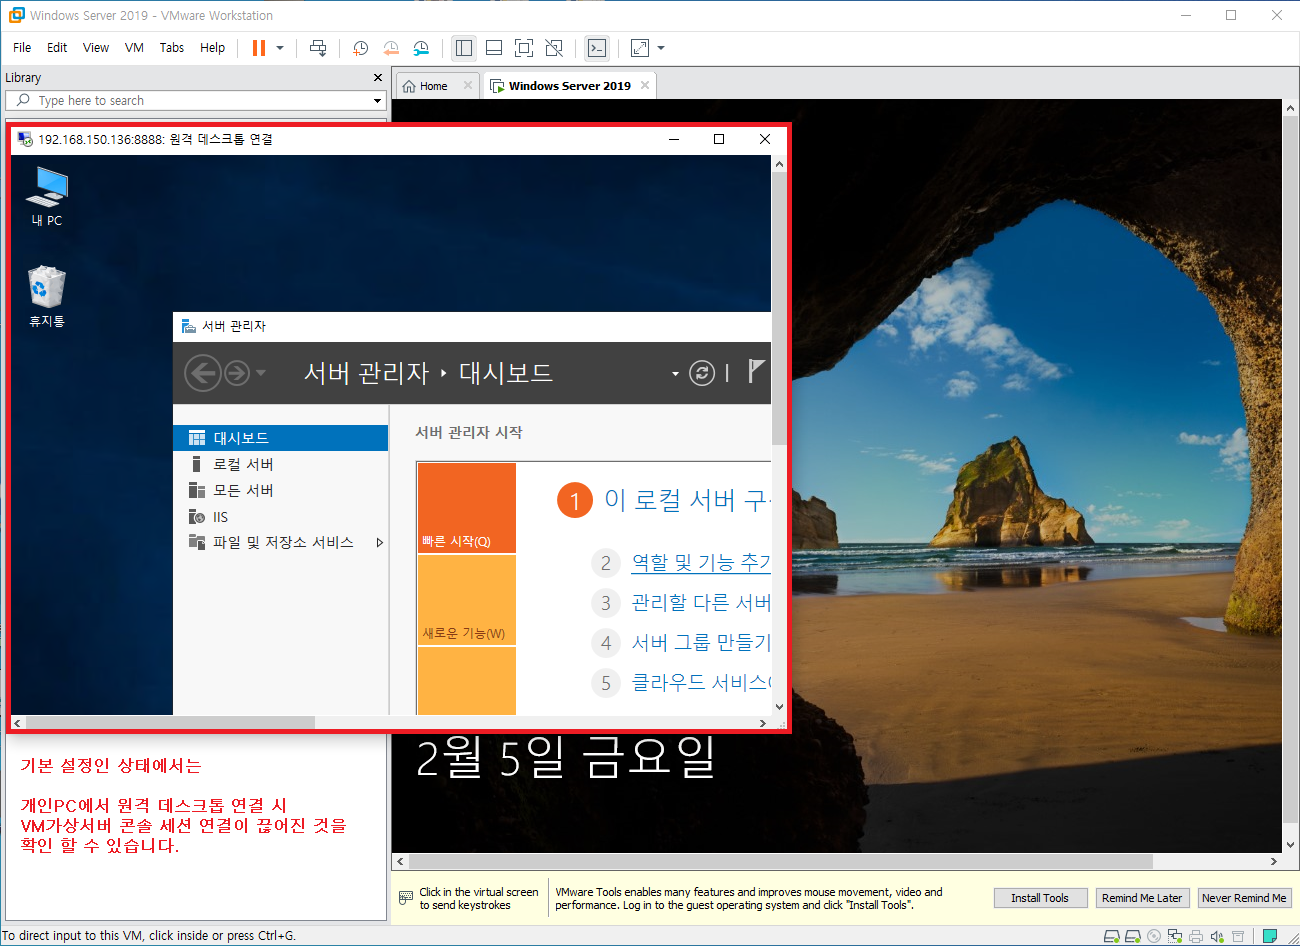This screenshot has height=946, width=1300.
Task: Click Server Manager back arrow
Action: point(203,373)
